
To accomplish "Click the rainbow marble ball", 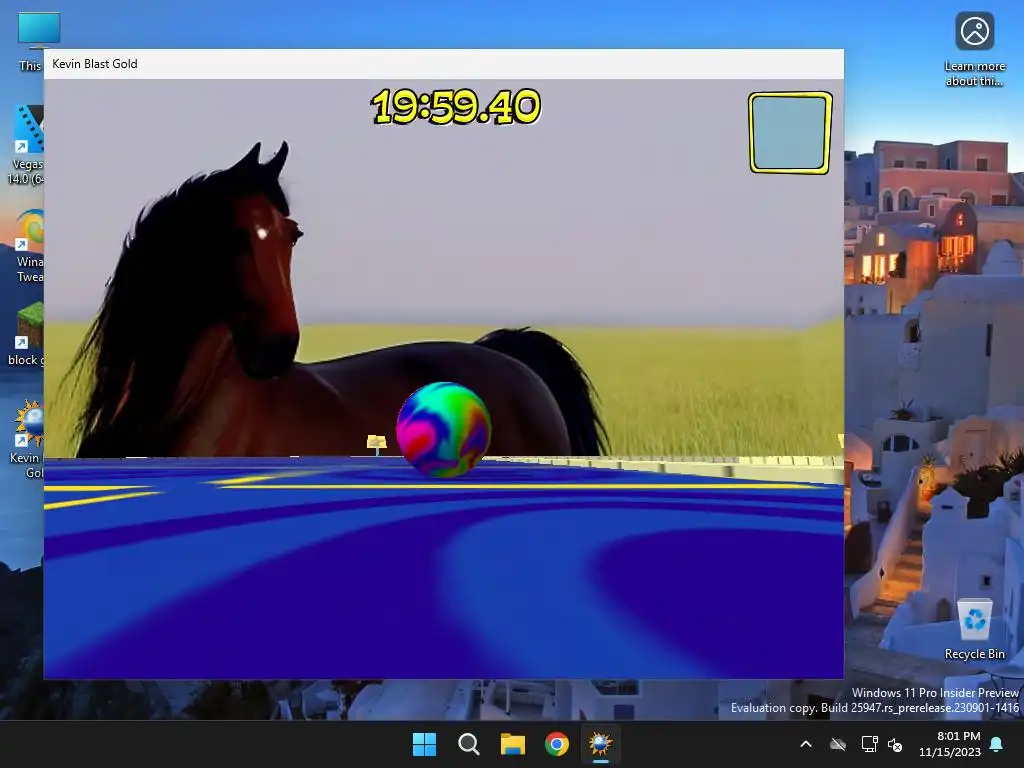I will click(443, 430).
